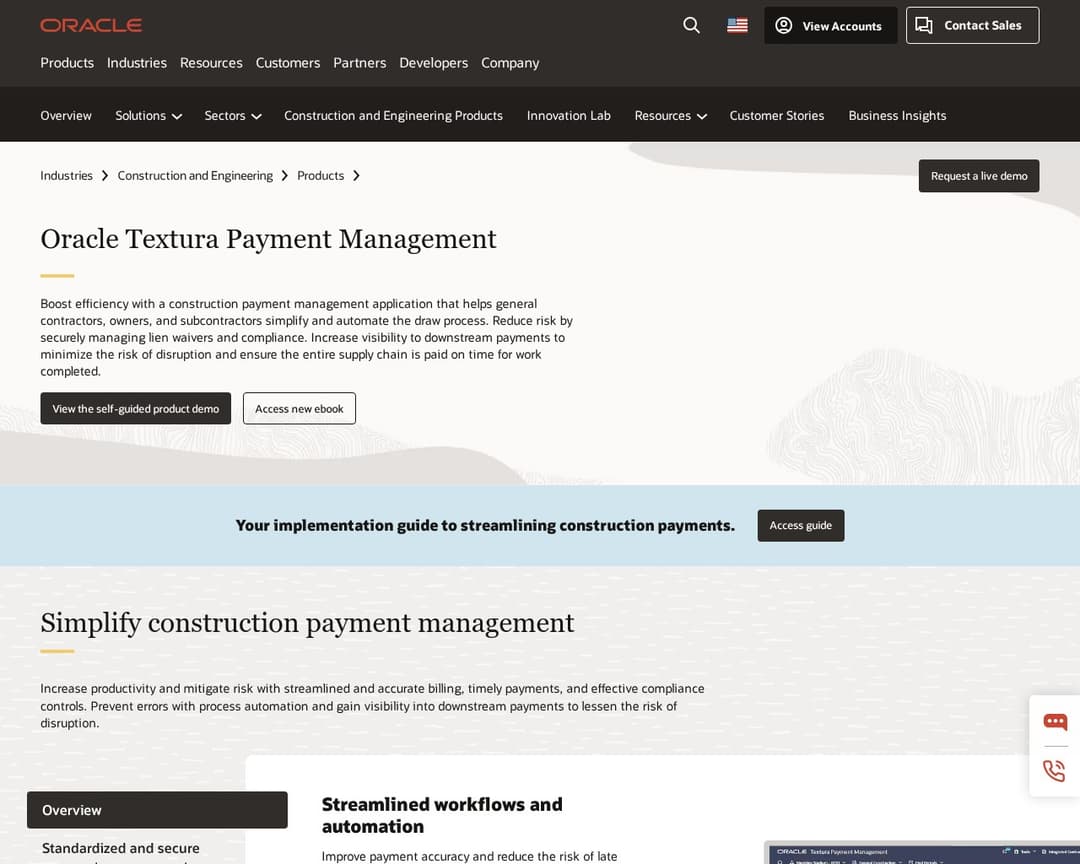1080x864 pixels.
Task: Open Construction and Engineering Products link
Action: tap(393, 116)
